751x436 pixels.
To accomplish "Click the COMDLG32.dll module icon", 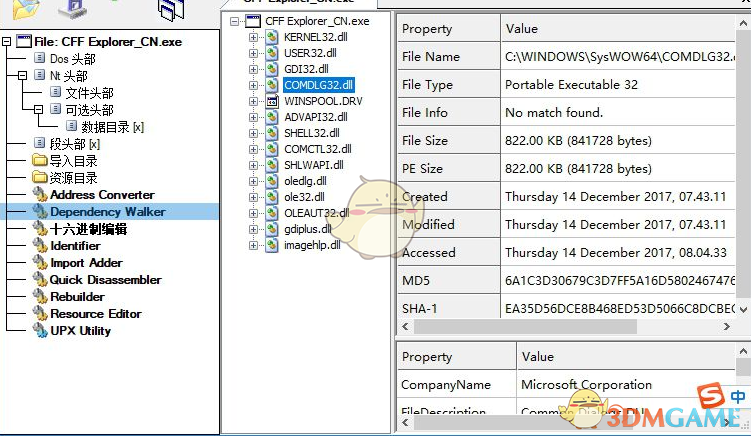I will coord(272,85).
